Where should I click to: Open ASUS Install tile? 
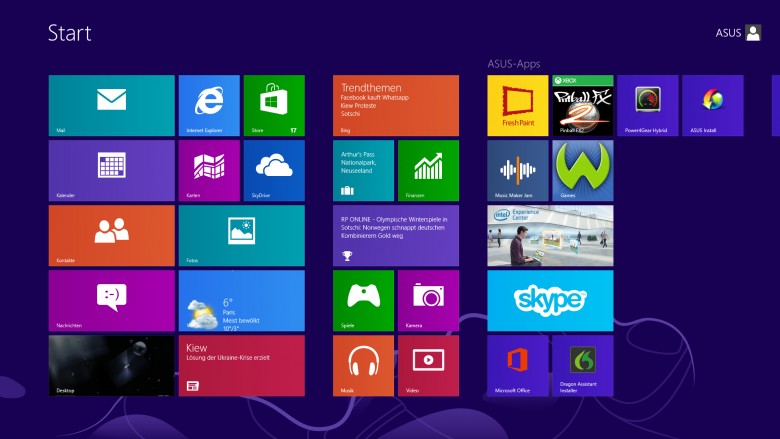713,105
